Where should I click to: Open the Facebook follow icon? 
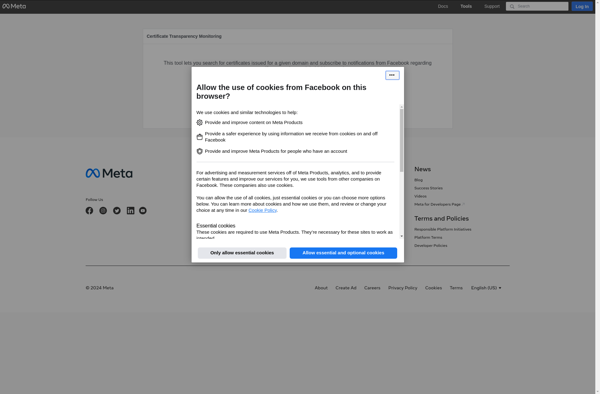(x=89, y=211)
